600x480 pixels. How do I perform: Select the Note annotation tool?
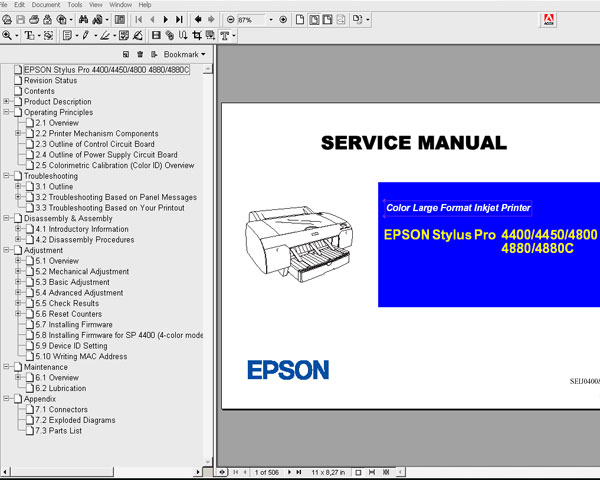67,36
